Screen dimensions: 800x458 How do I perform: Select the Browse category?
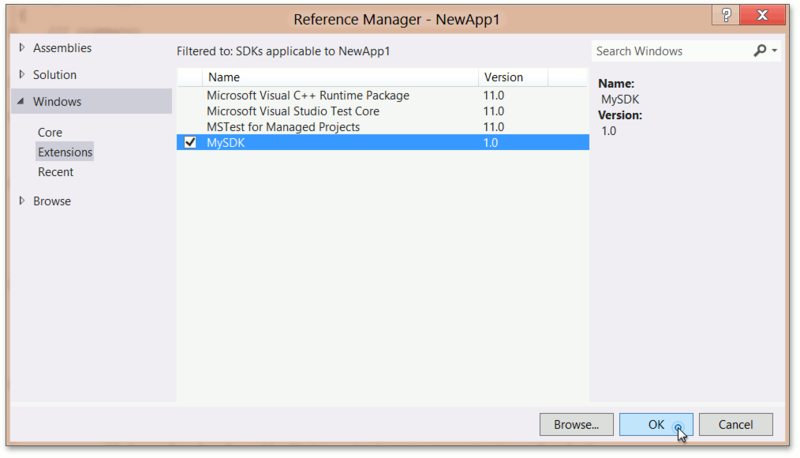pos(52,201)
